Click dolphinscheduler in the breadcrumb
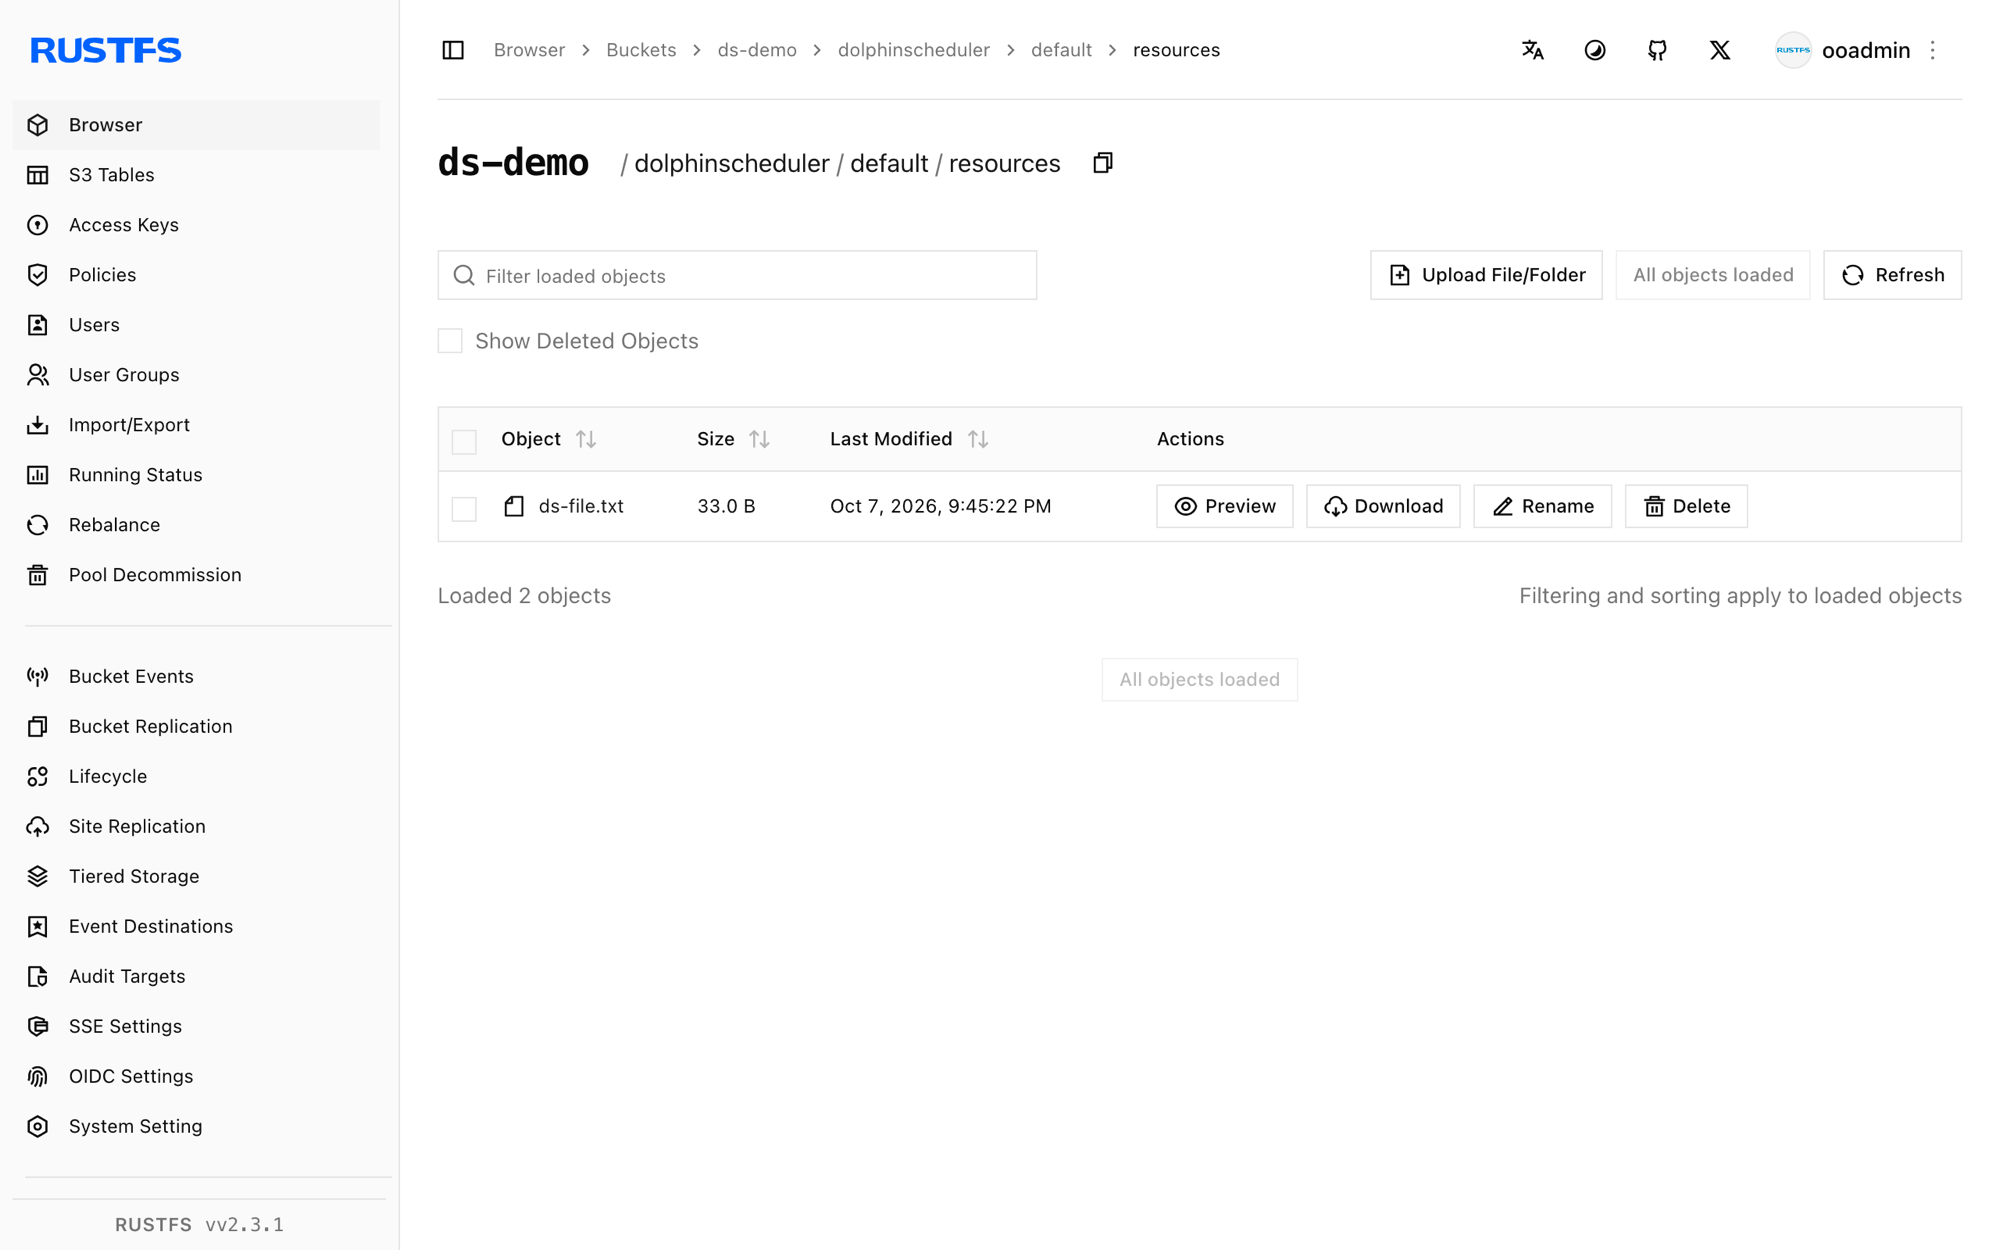The height and width of the screenshot is (1250, 2000). [x=913, y=50]
